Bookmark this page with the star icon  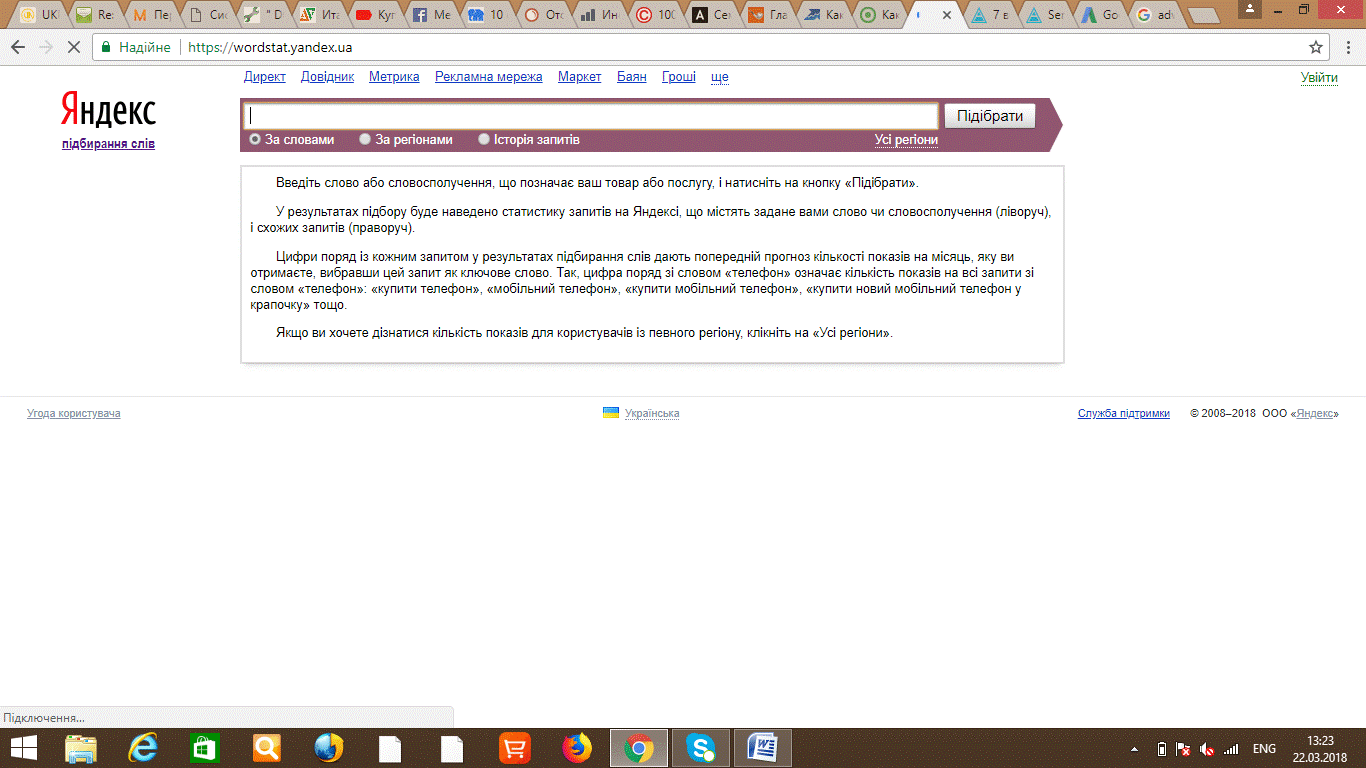pos(1316,47)
